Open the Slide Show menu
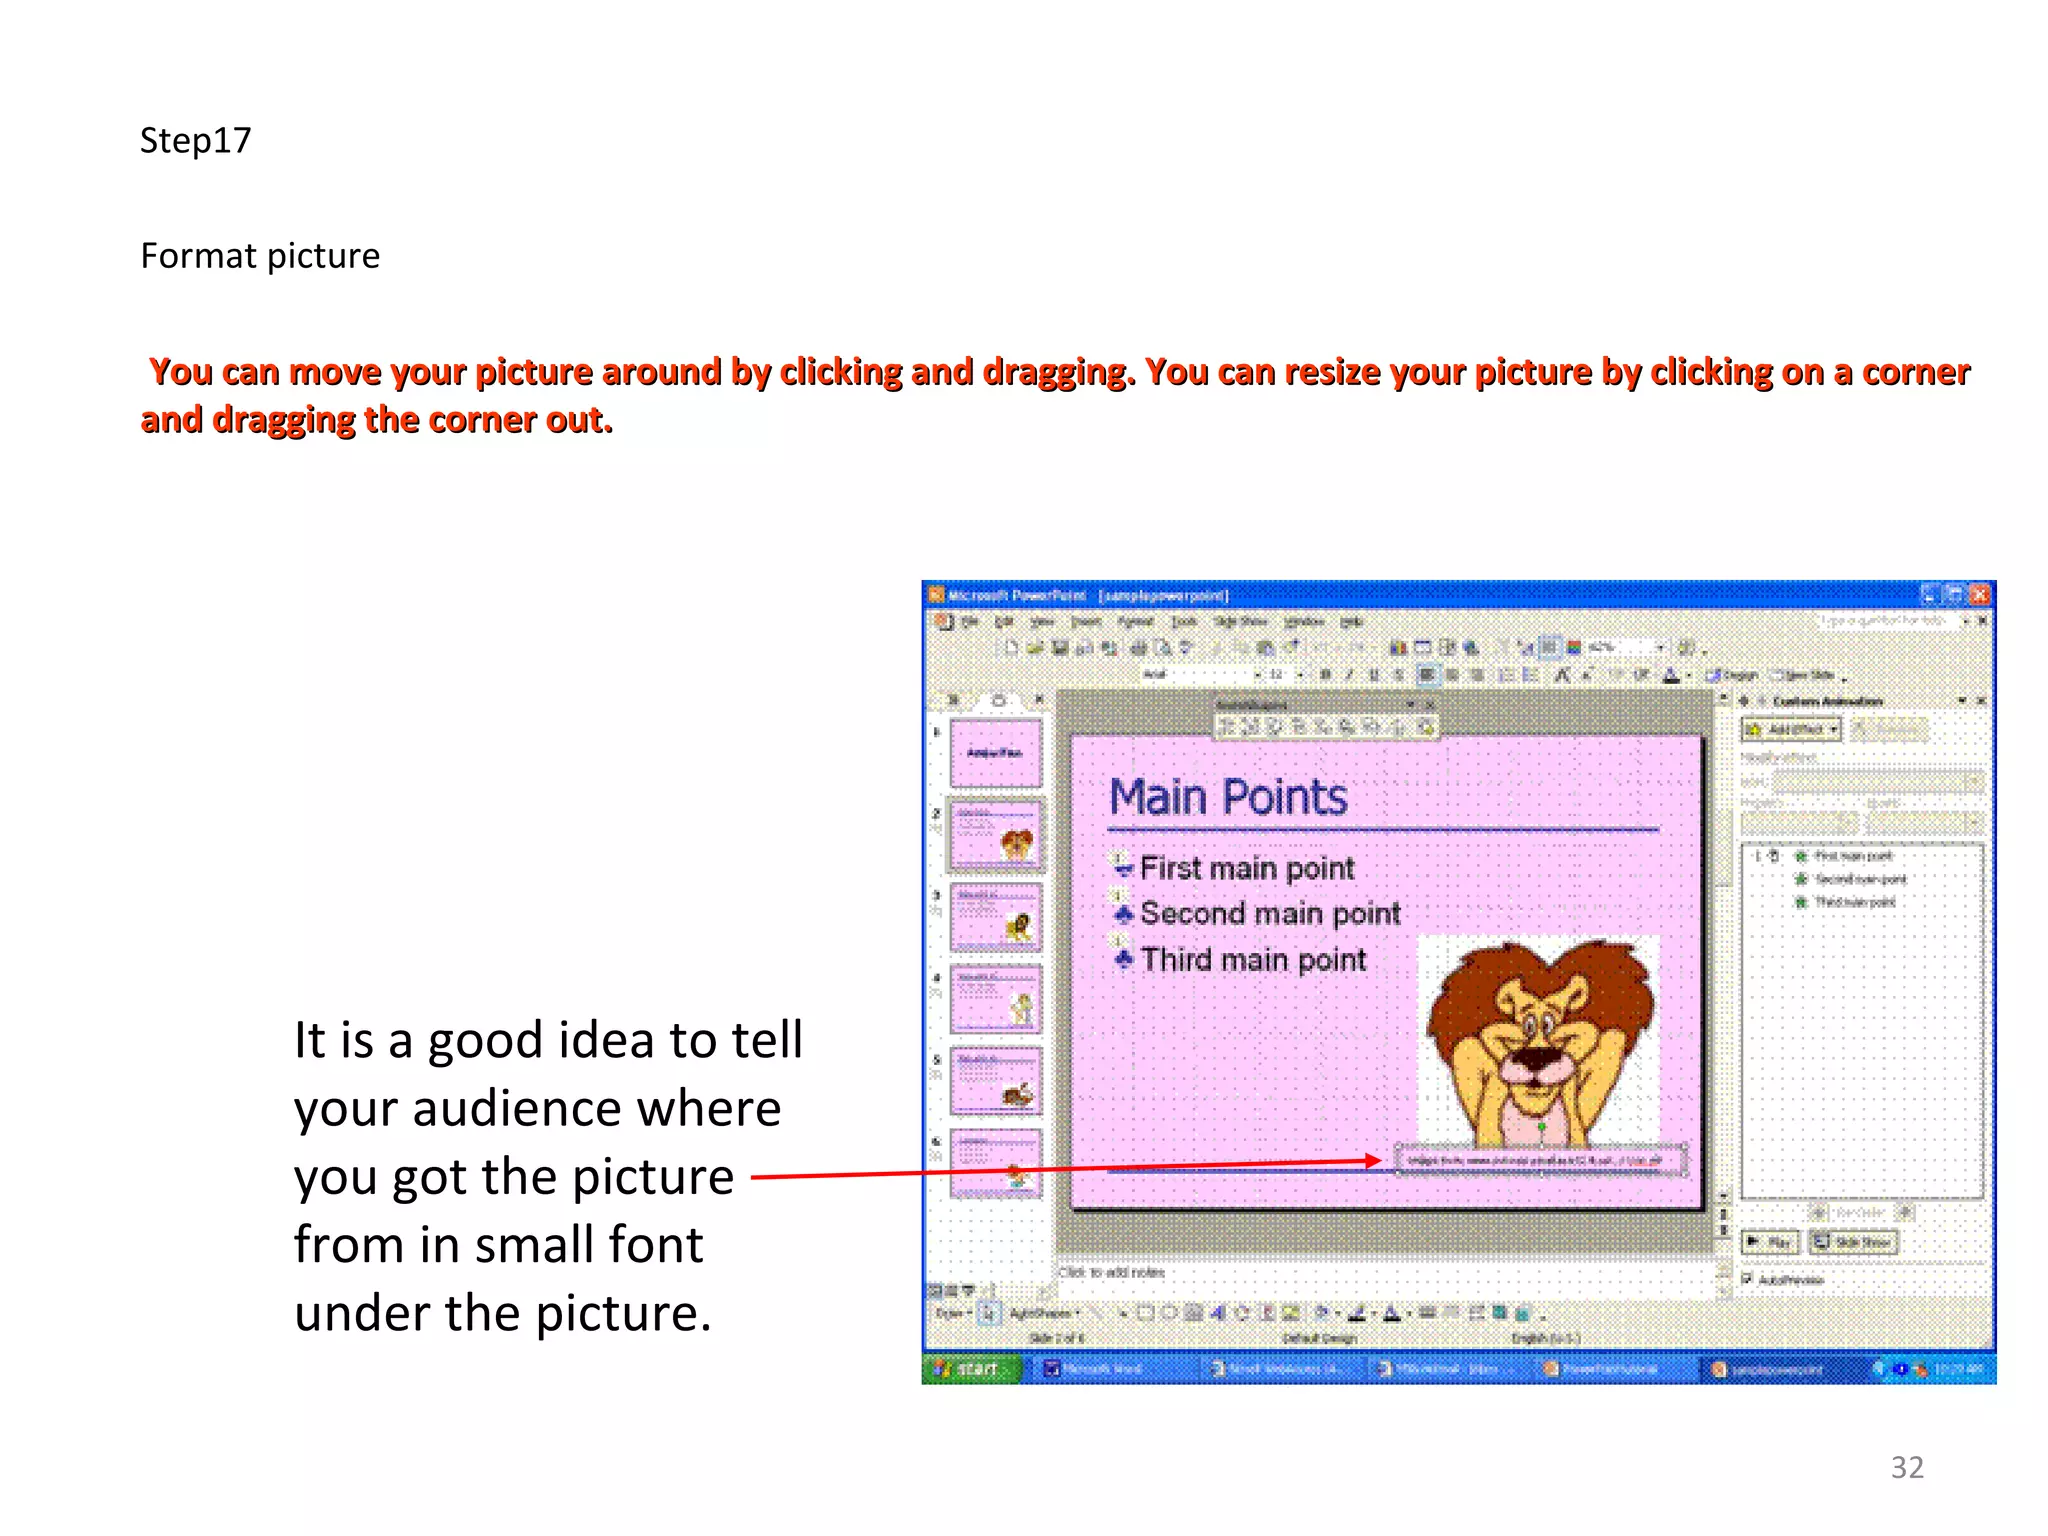The width and height of the screenshot is (2048, 1536). pyautogui.click(x=1241, y=622)
